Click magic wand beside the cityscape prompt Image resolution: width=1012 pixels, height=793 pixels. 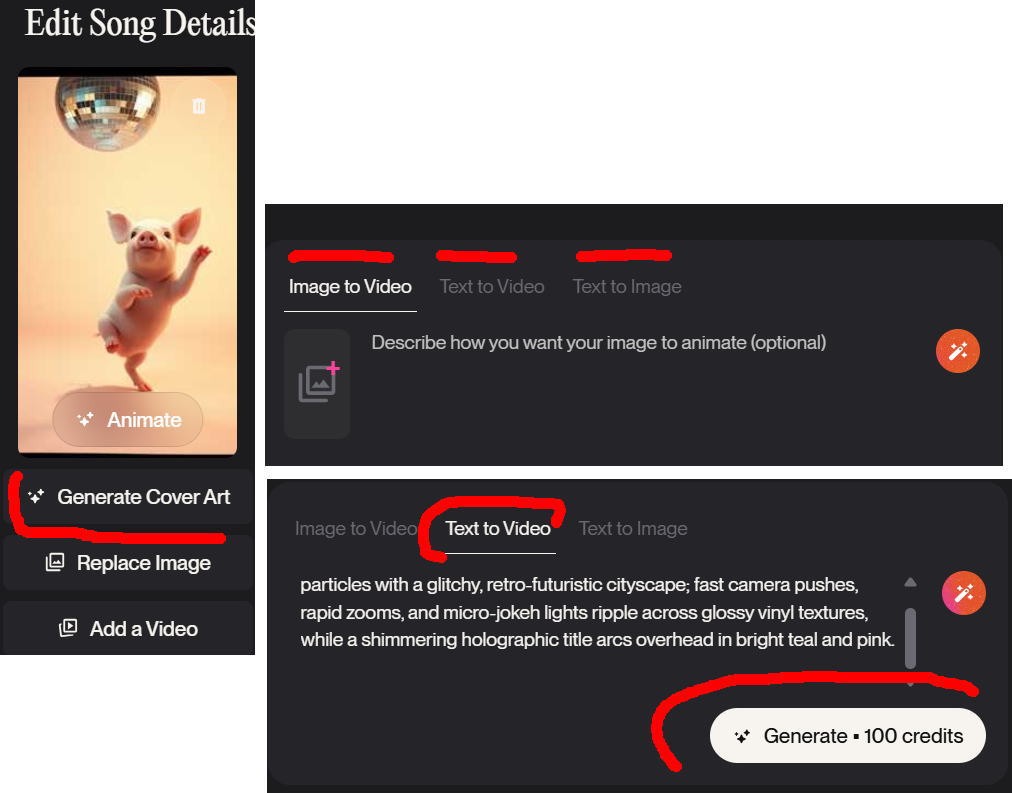pos(964,594)
